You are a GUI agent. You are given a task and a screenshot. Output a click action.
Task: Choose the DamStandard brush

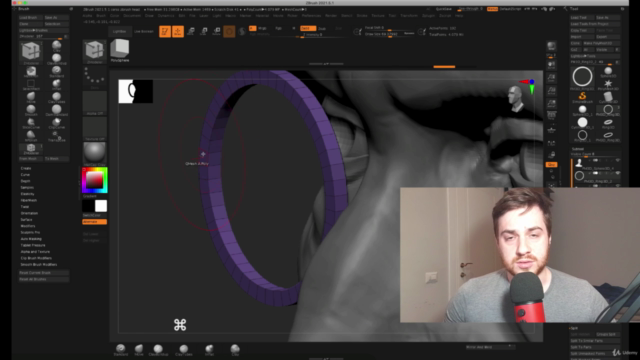[x=56, y=110]
